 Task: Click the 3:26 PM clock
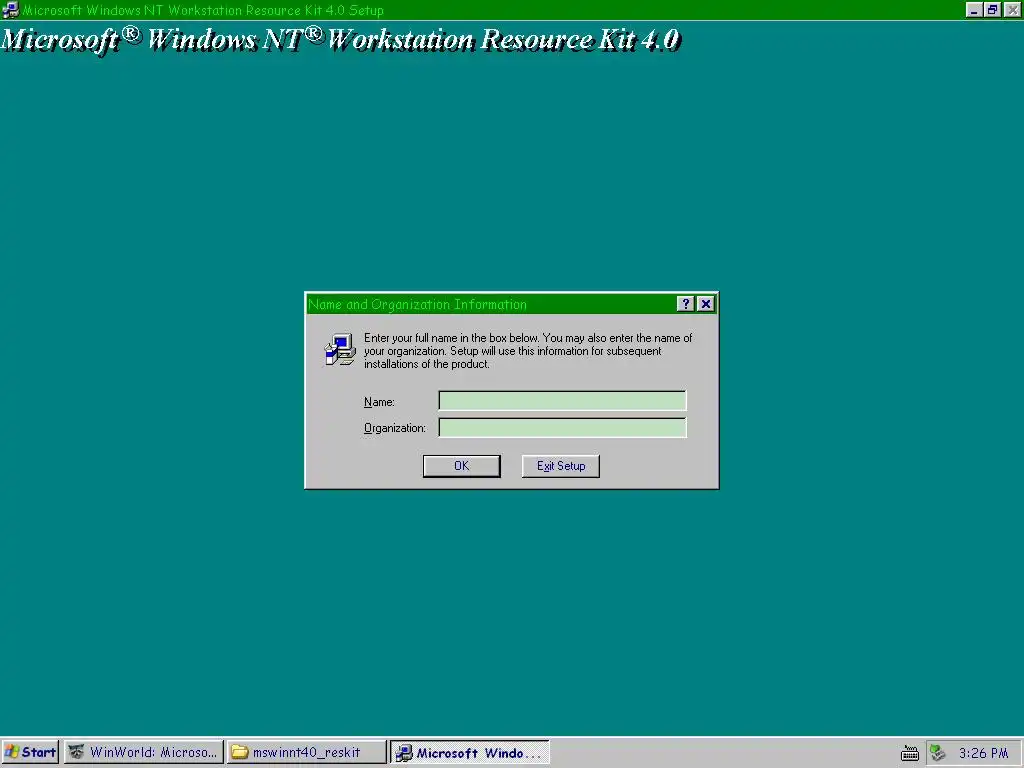click(x=984, y=753)
